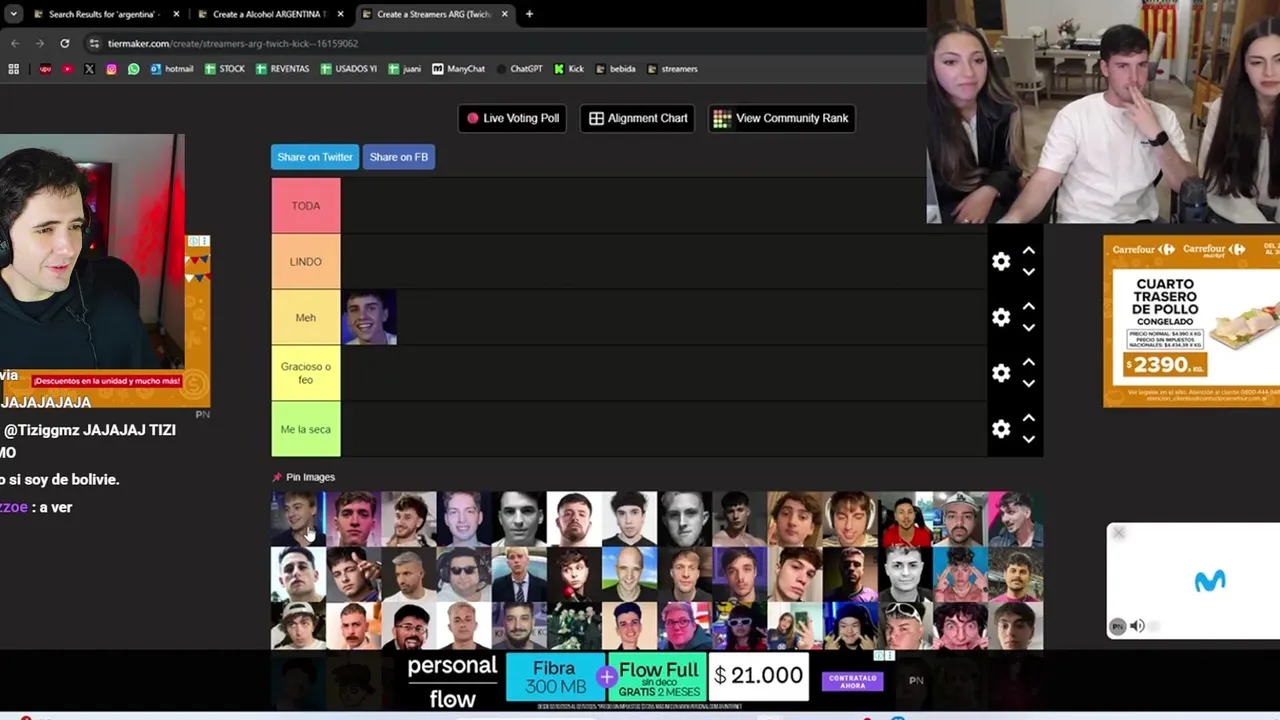Click CONTRATALO AHORA in Personal Flow ad

click(x=852, y=681)
